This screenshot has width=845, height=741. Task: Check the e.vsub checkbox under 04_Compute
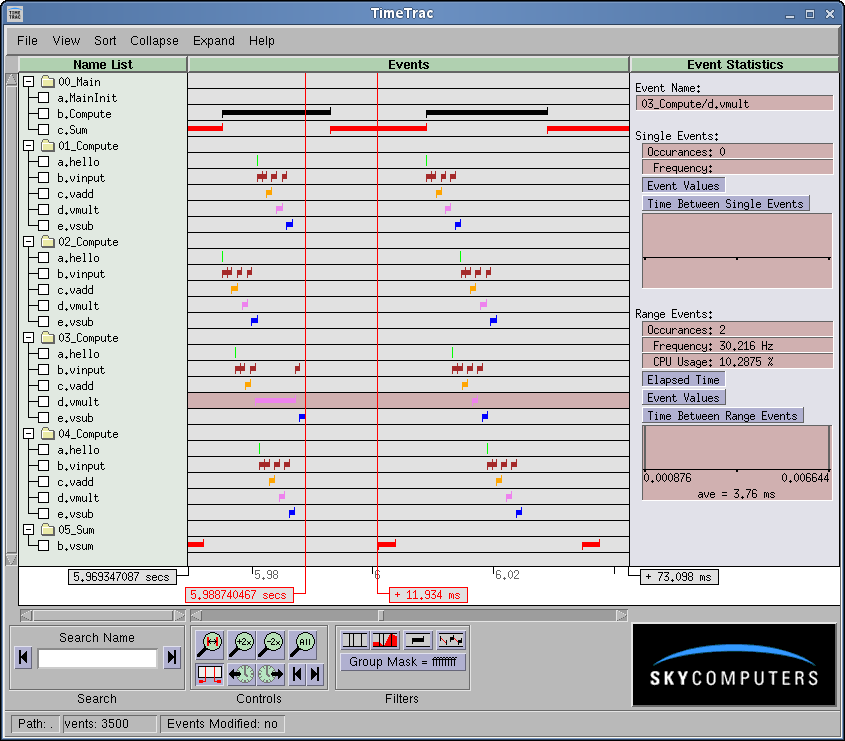tap(44, 514)
